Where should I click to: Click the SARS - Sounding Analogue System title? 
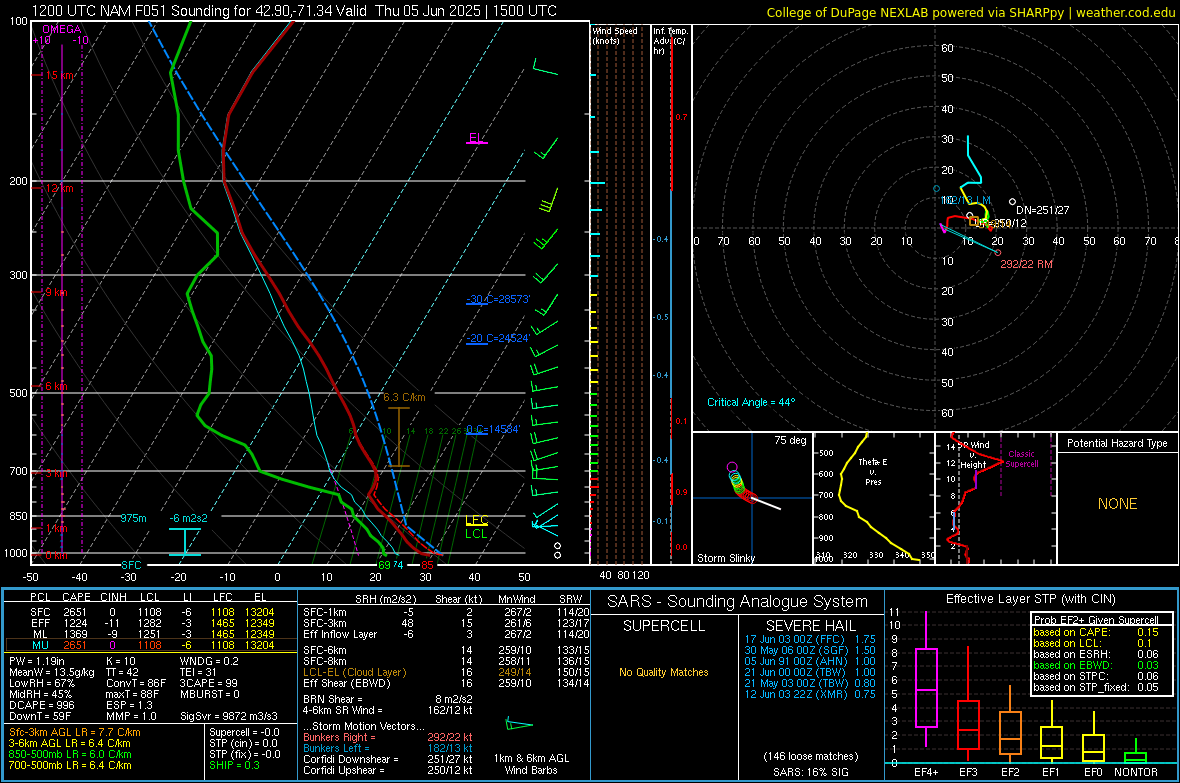pos(738,602)
